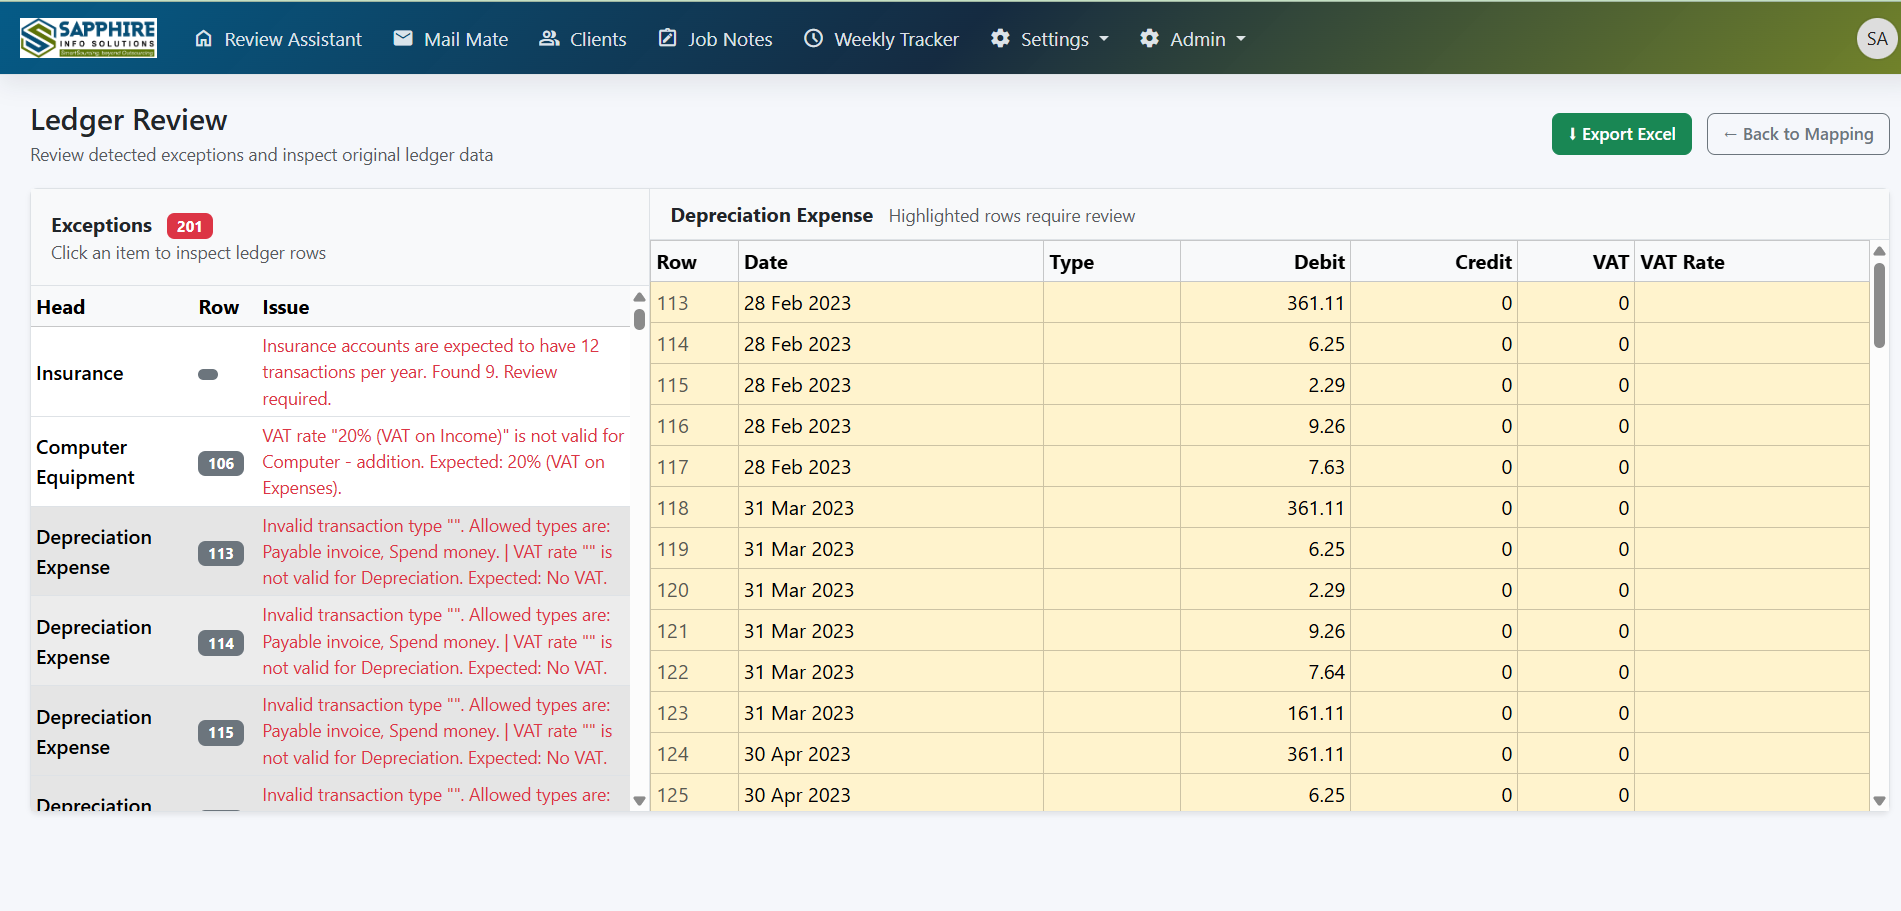Click exceptions list scroll down arrow

click(639, 801)
